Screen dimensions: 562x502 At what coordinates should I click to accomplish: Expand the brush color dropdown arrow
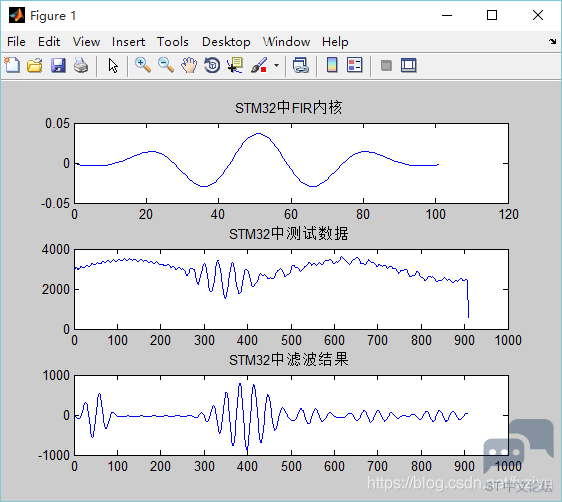(x=276, y=66)
